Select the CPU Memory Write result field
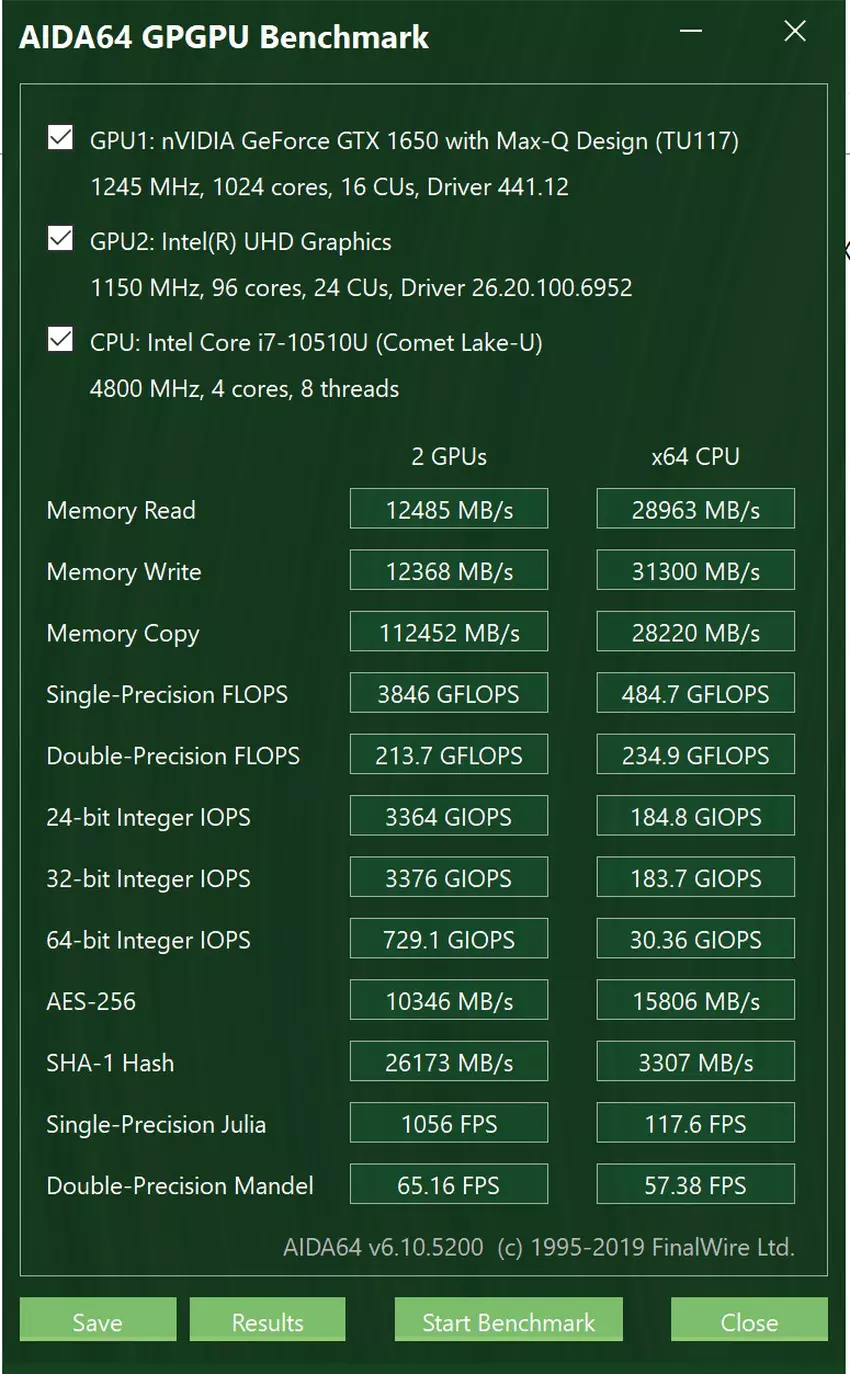Viewport: 850px width, 1374px height. pos(695,571)
